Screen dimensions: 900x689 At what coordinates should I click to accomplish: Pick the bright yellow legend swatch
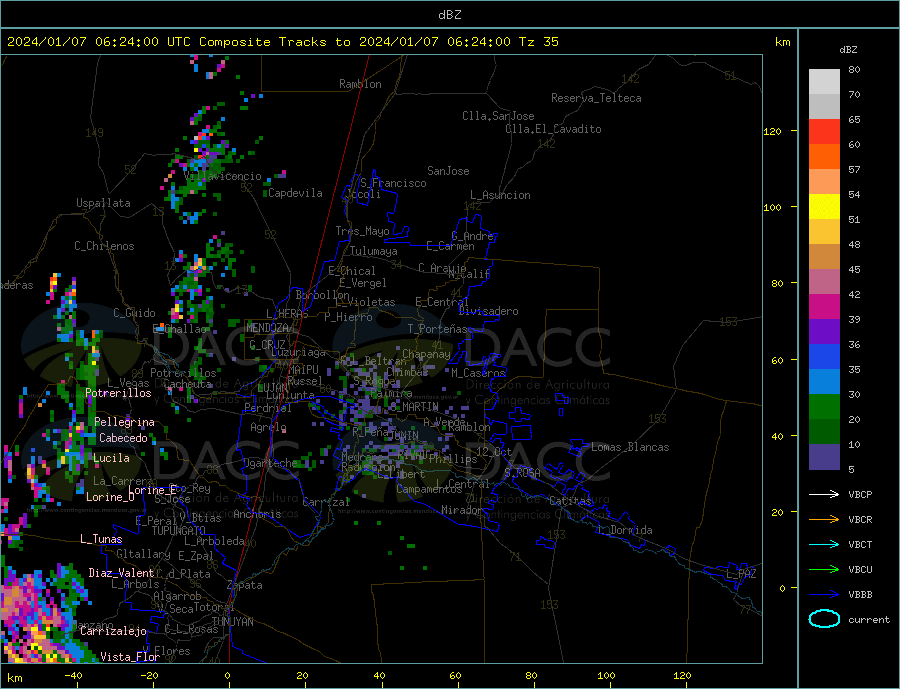point(824,207)
